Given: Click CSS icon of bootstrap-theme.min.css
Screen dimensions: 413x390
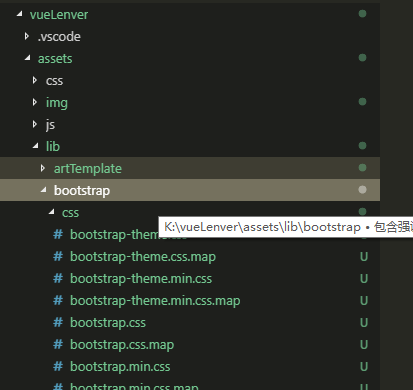Looking at the screenshot, I should pyautogui.click(x=58, y=279).
